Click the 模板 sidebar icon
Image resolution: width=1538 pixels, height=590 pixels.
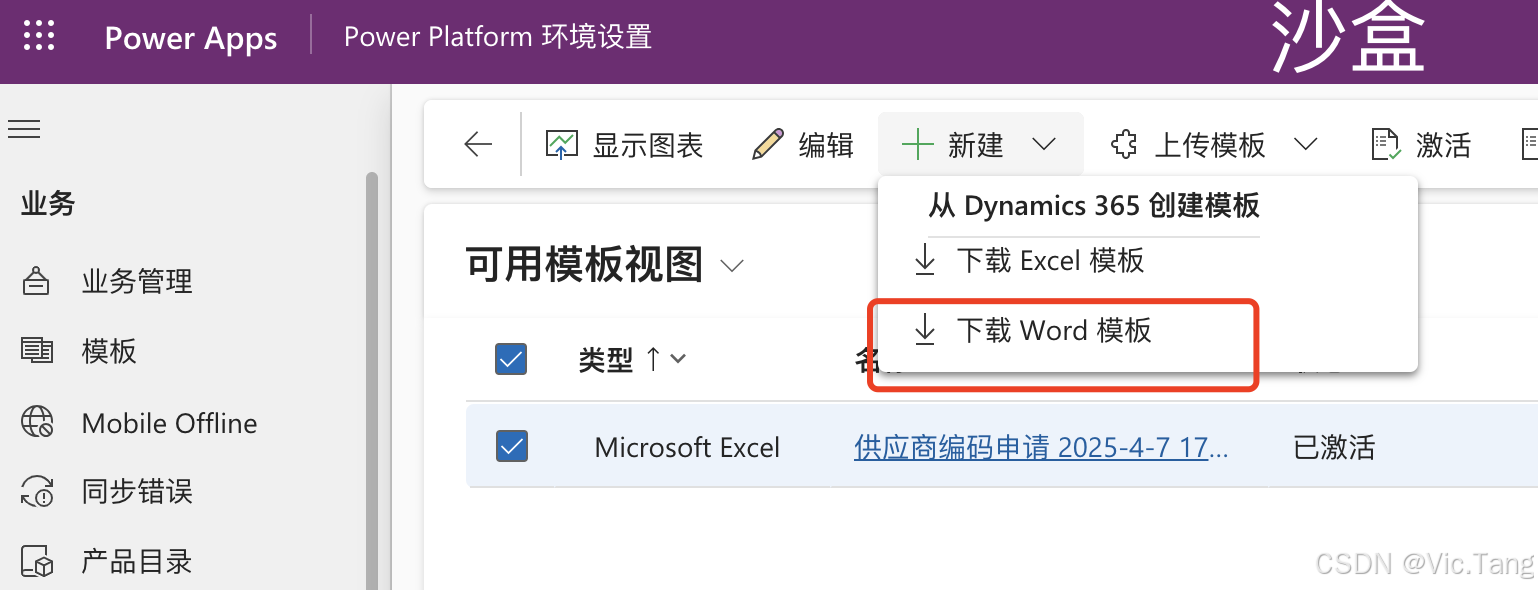tap(37, 351)
